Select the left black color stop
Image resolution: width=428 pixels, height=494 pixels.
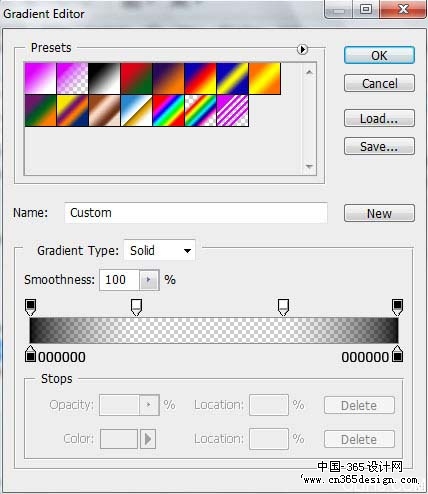click(30, 354)
